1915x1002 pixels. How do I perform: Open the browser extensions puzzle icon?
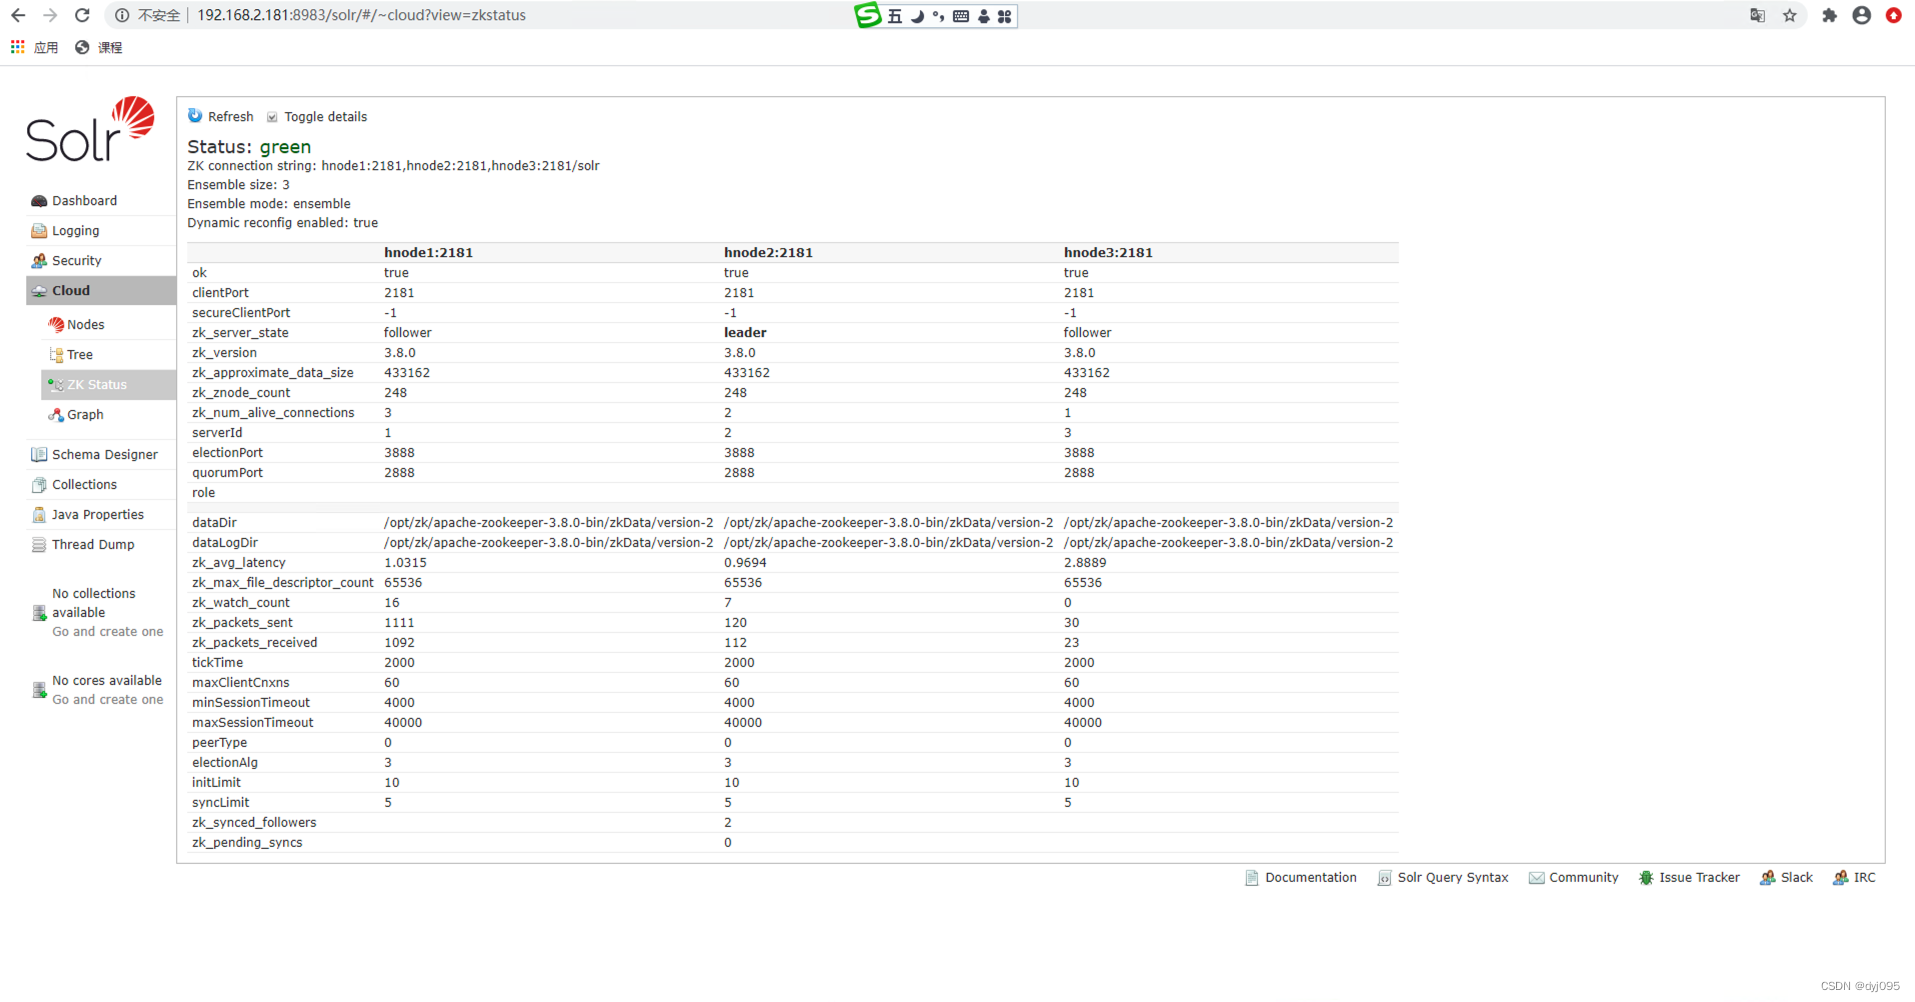[1829, 15]
